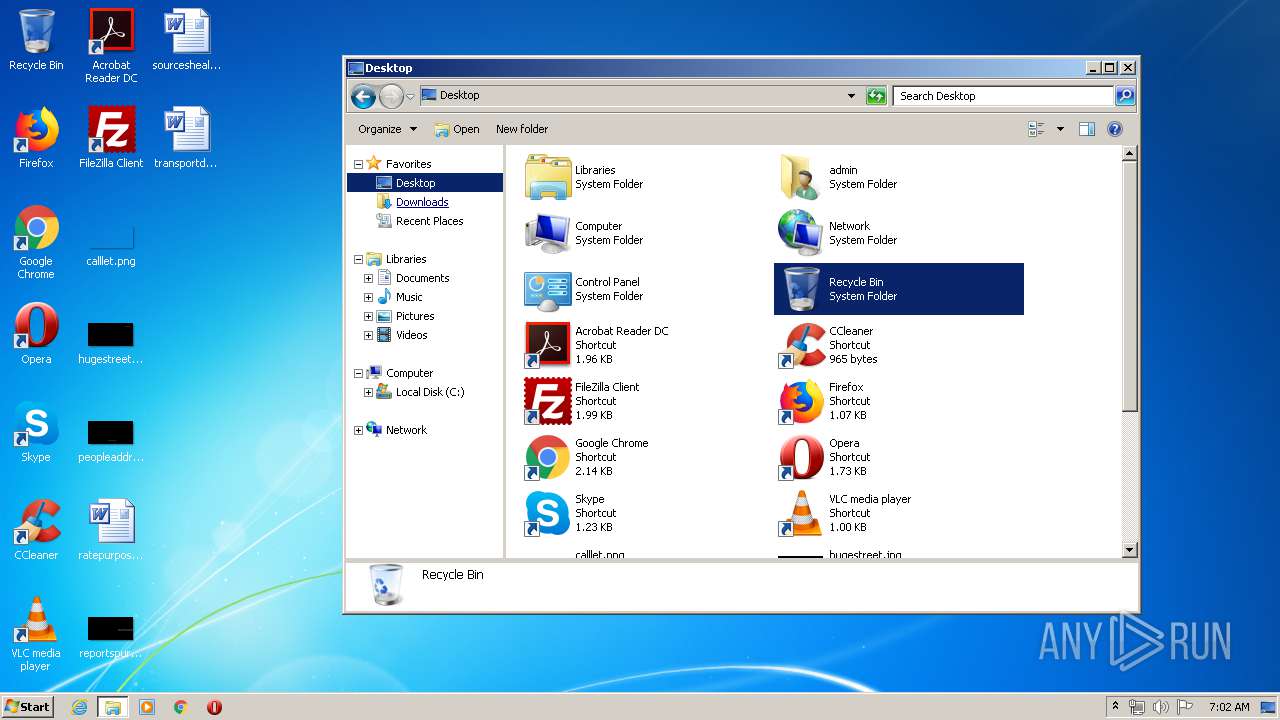Expand the Music library node

[x=368, y=297]
